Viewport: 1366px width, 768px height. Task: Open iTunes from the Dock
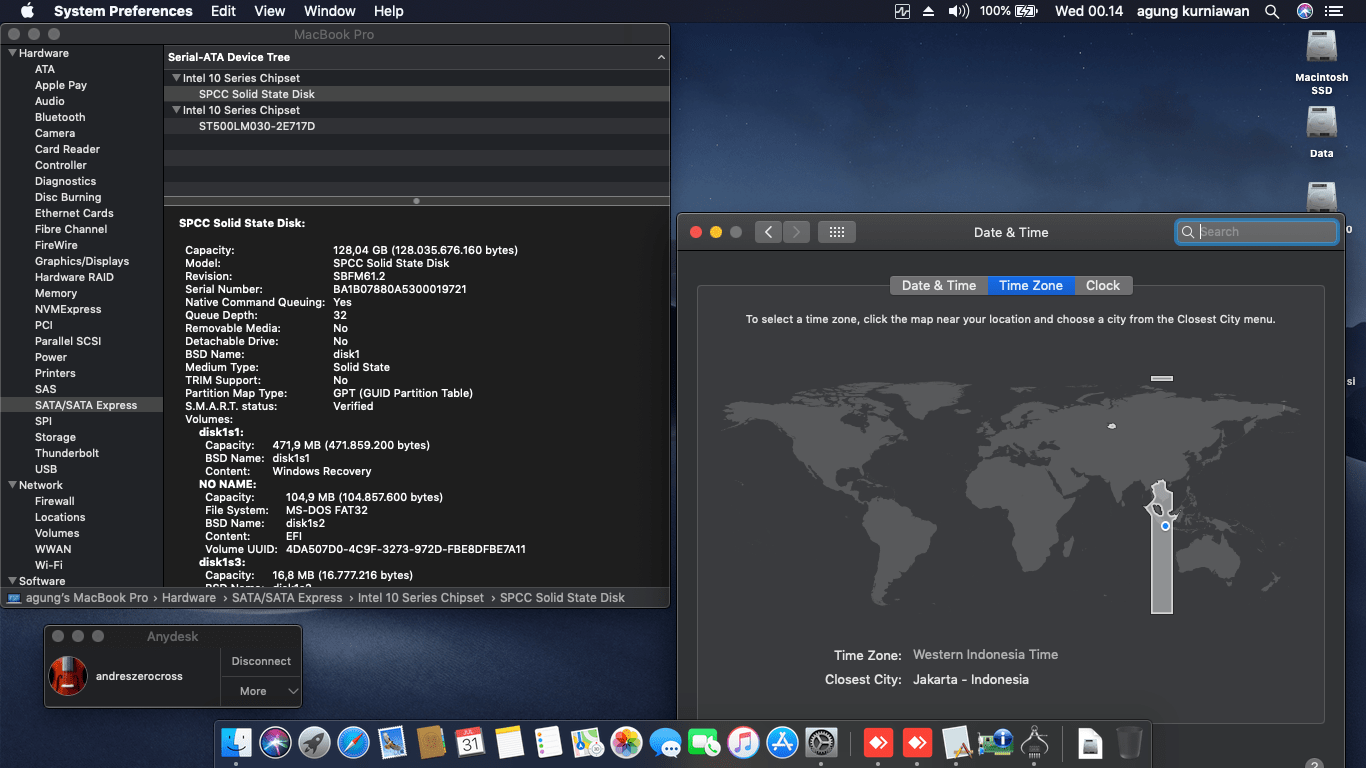[x=743, y=743]
